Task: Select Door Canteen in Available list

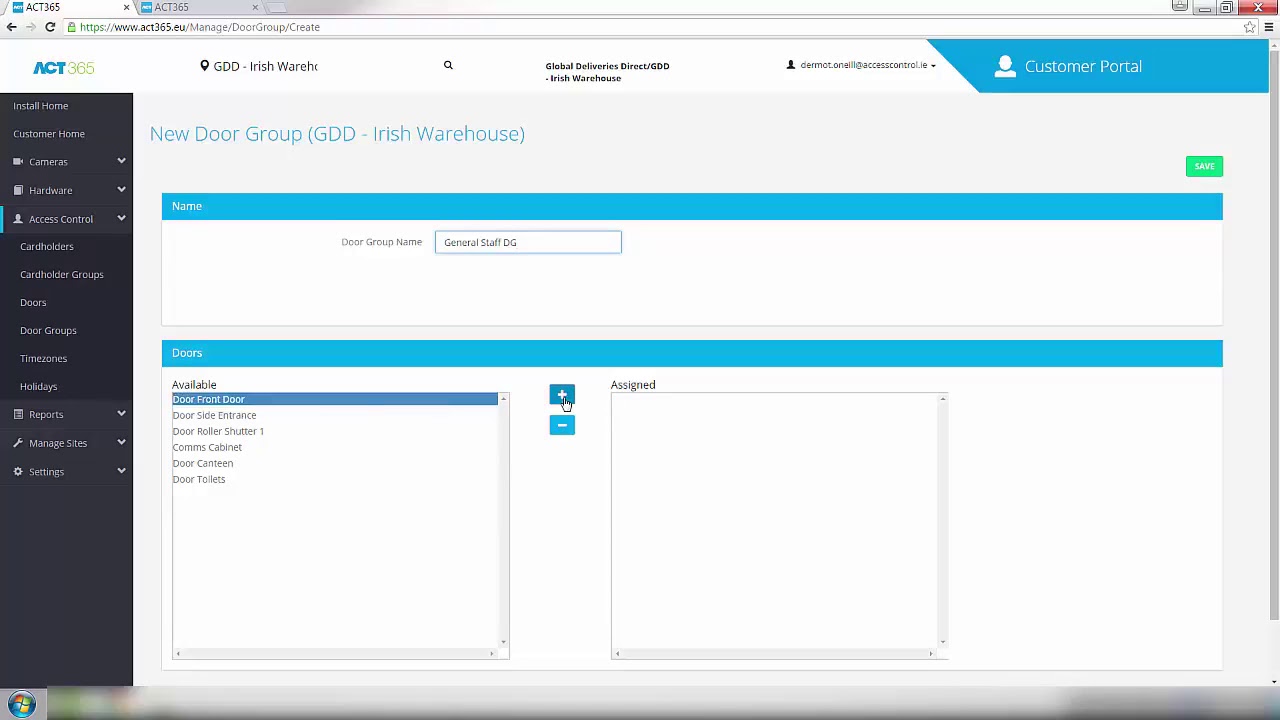Action: (334, 463)
